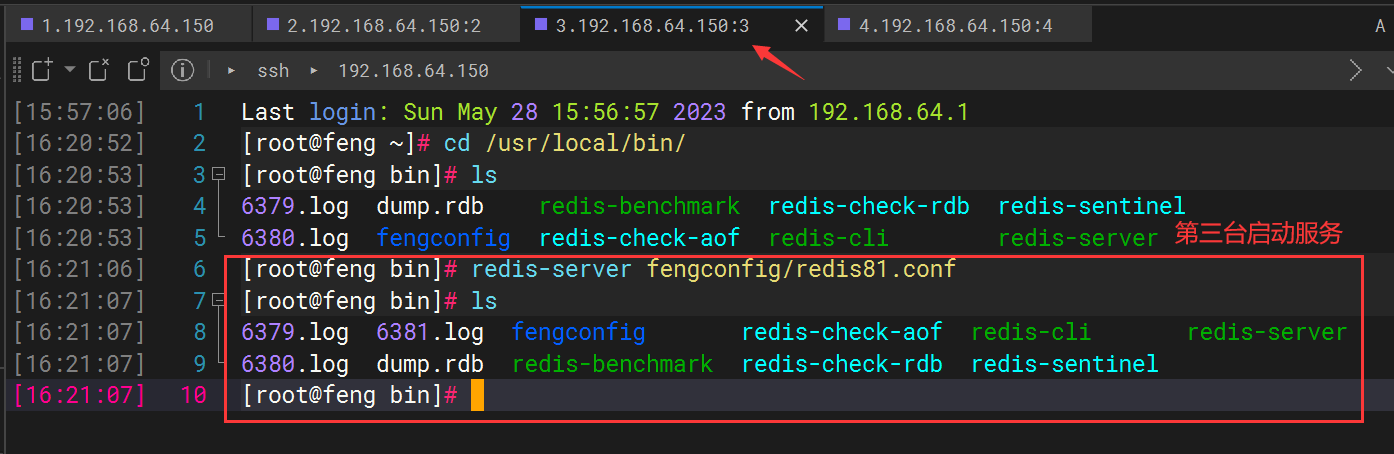Click timestamp [16:21:06]
Screen dimensions: 1394x454
pyautogui.click(x=79, y=269)
